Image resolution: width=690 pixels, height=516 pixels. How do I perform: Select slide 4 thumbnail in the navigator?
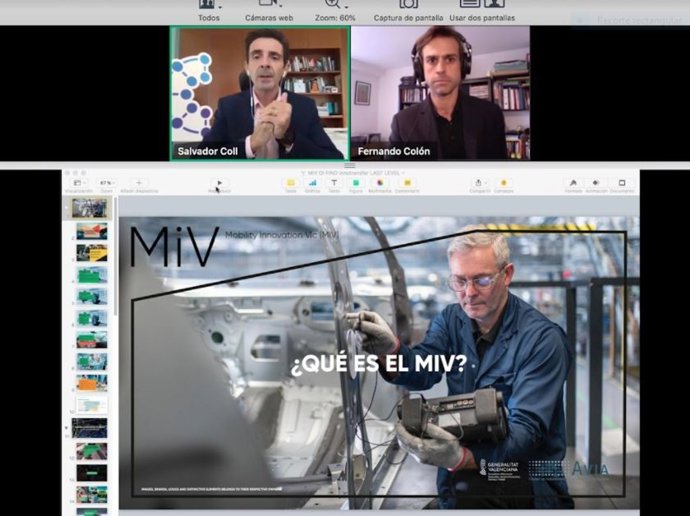[x=92, y=275]
